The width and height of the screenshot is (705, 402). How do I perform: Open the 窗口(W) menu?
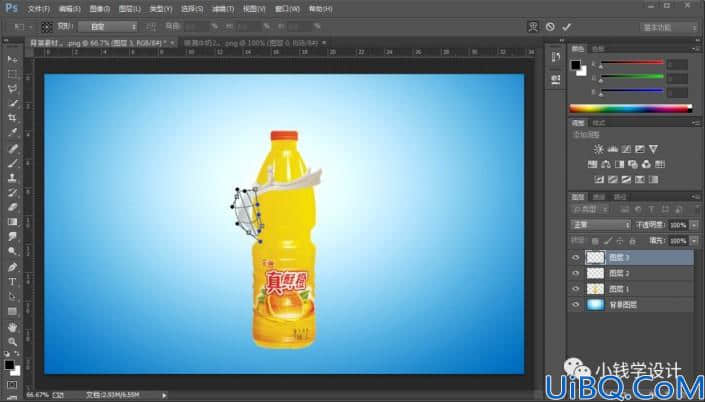(x=287, y=9)
